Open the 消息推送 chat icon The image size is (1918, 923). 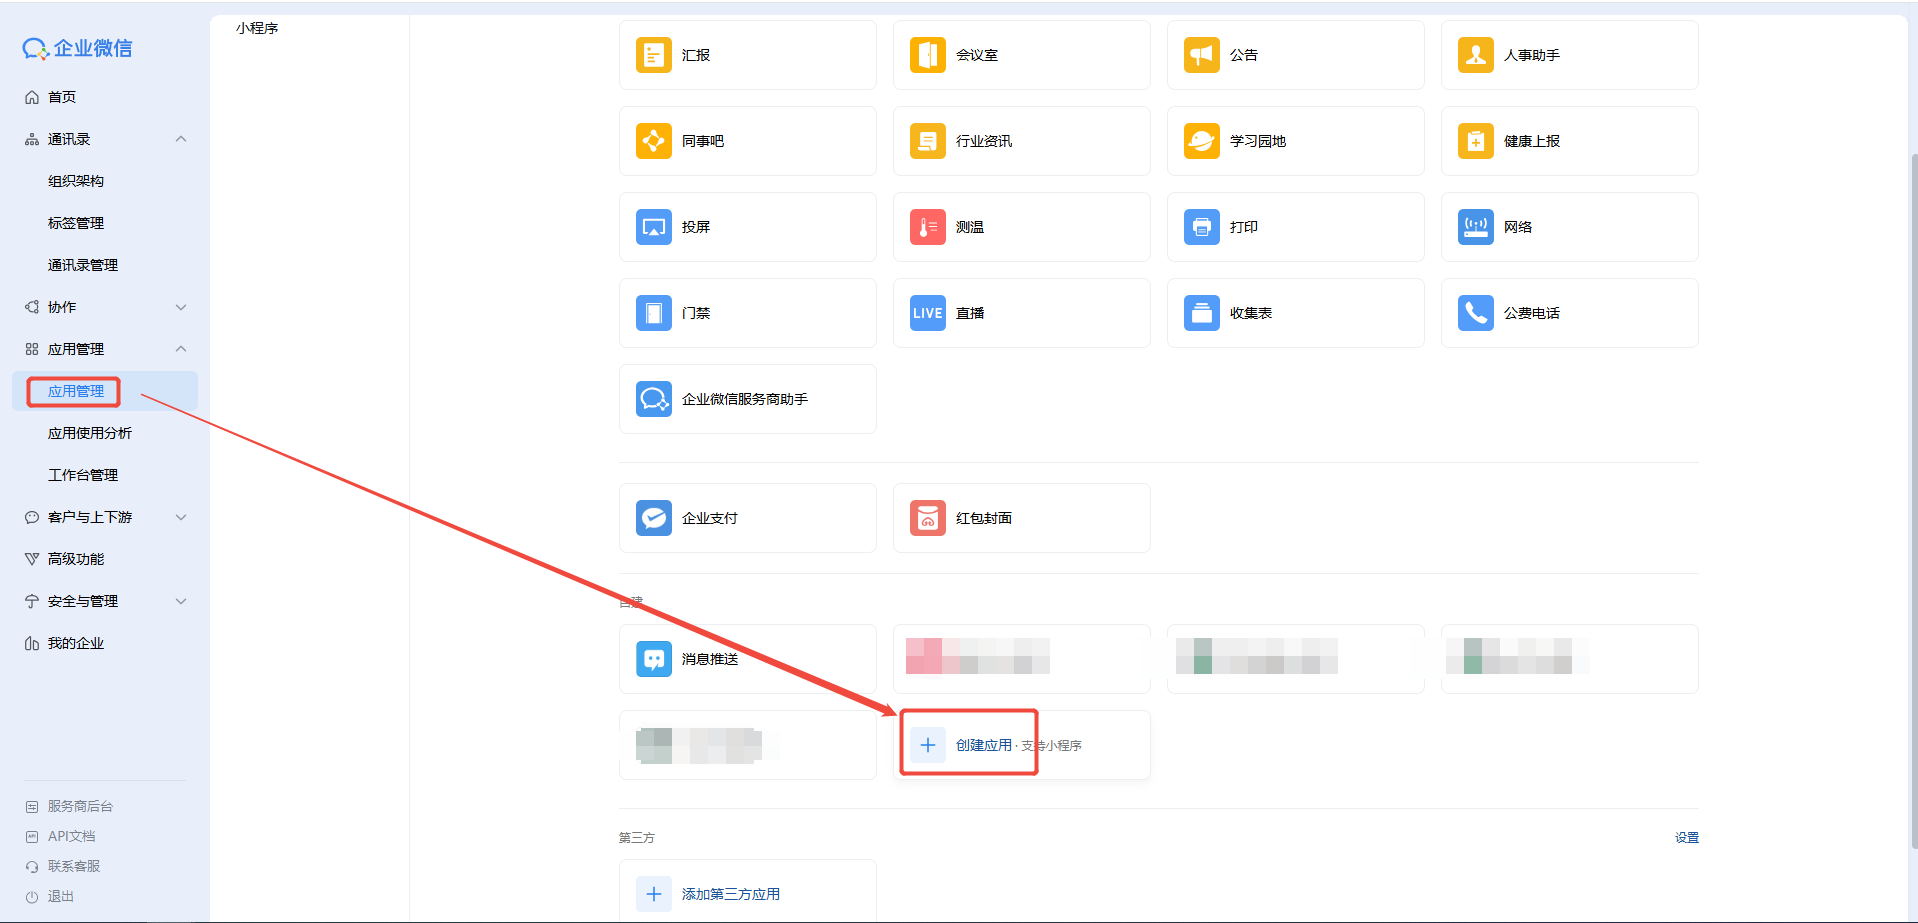coord(654,659)
